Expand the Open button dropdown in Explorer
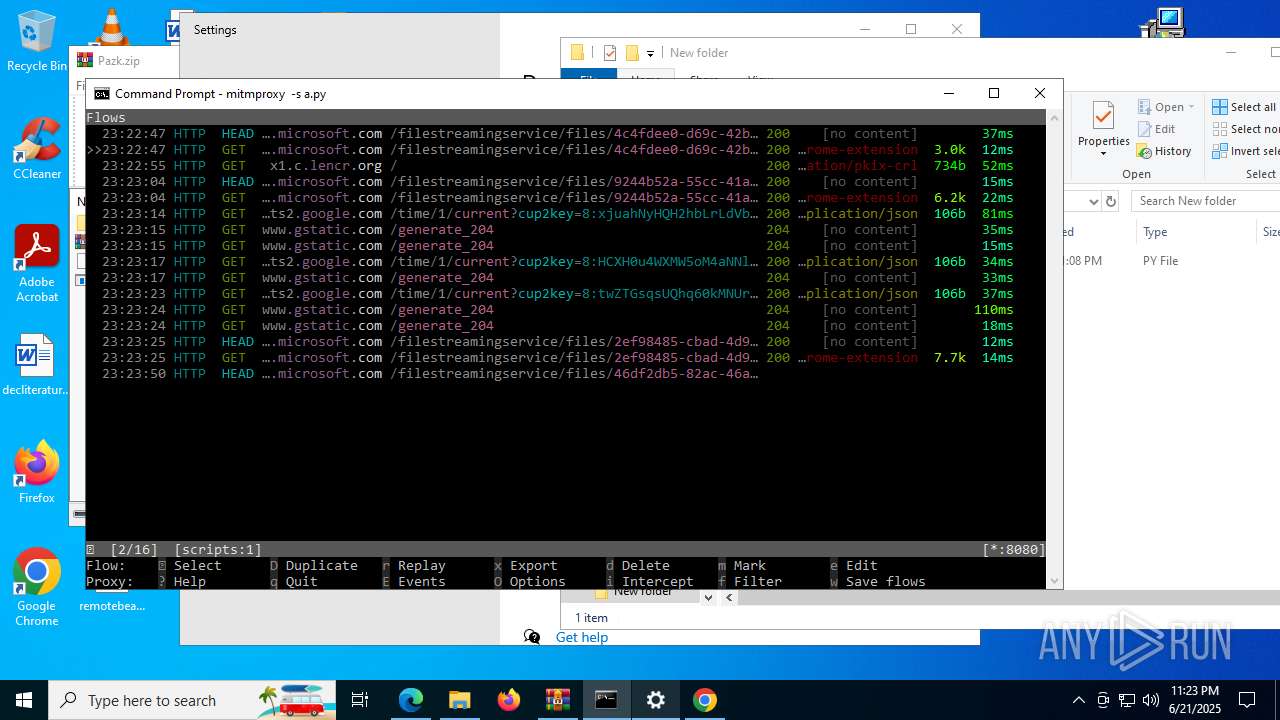 click(1191, 107)
